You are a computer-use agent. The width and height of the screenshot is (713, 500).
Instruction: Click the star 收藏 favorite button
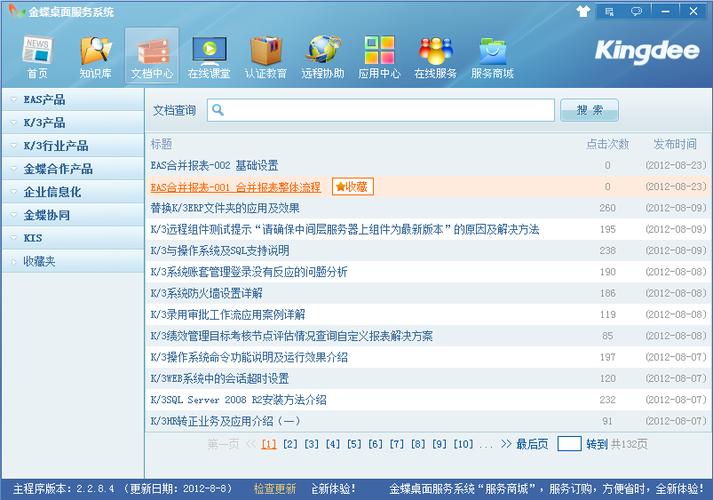352,186
